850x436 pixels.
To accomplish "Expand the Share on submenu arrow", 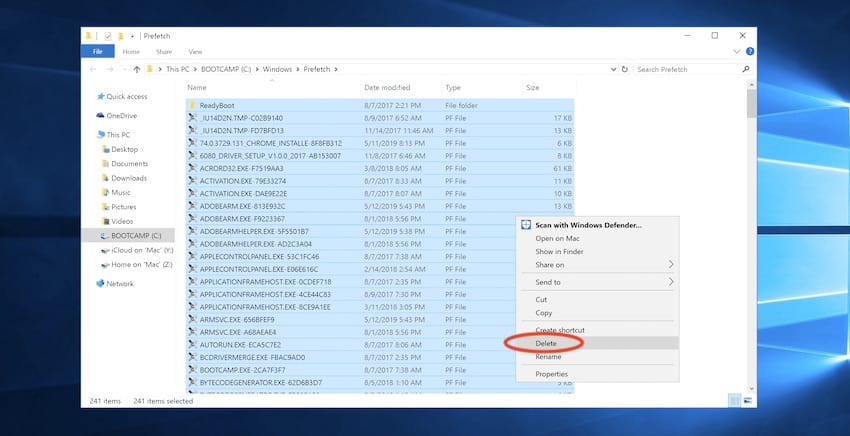I will coord(671,265).
